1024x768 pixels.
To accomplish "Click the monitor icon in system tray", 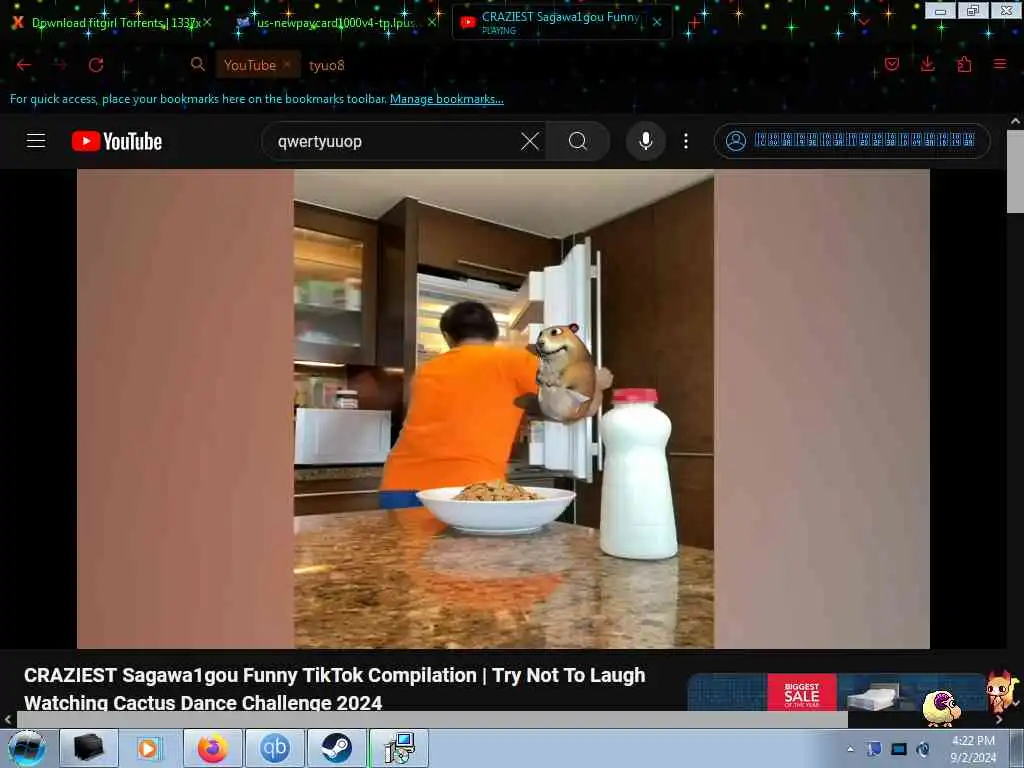I will point(899,749).
